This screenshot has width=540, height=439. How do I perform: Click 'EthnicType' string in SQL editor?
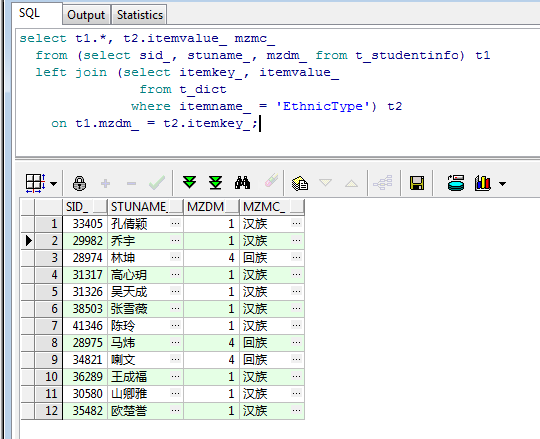click(322, 106)
